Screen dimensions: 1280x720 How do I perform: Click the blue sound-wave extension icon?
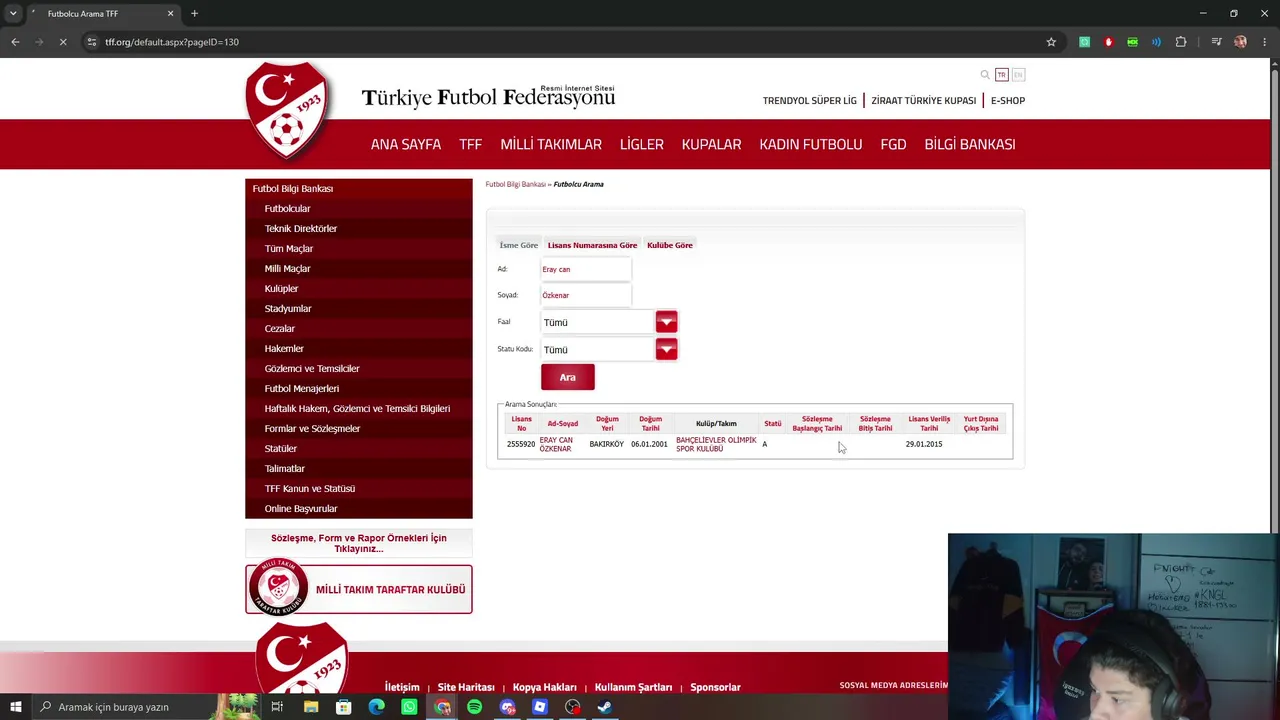pyautogui.click(x=1156, y=42)
